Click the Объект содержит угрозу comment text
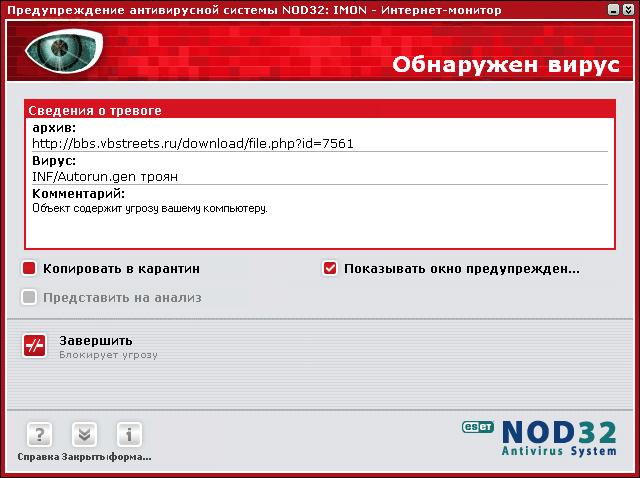Image resolution: width=640 pixels, height=478 pixels. (150, 209)
